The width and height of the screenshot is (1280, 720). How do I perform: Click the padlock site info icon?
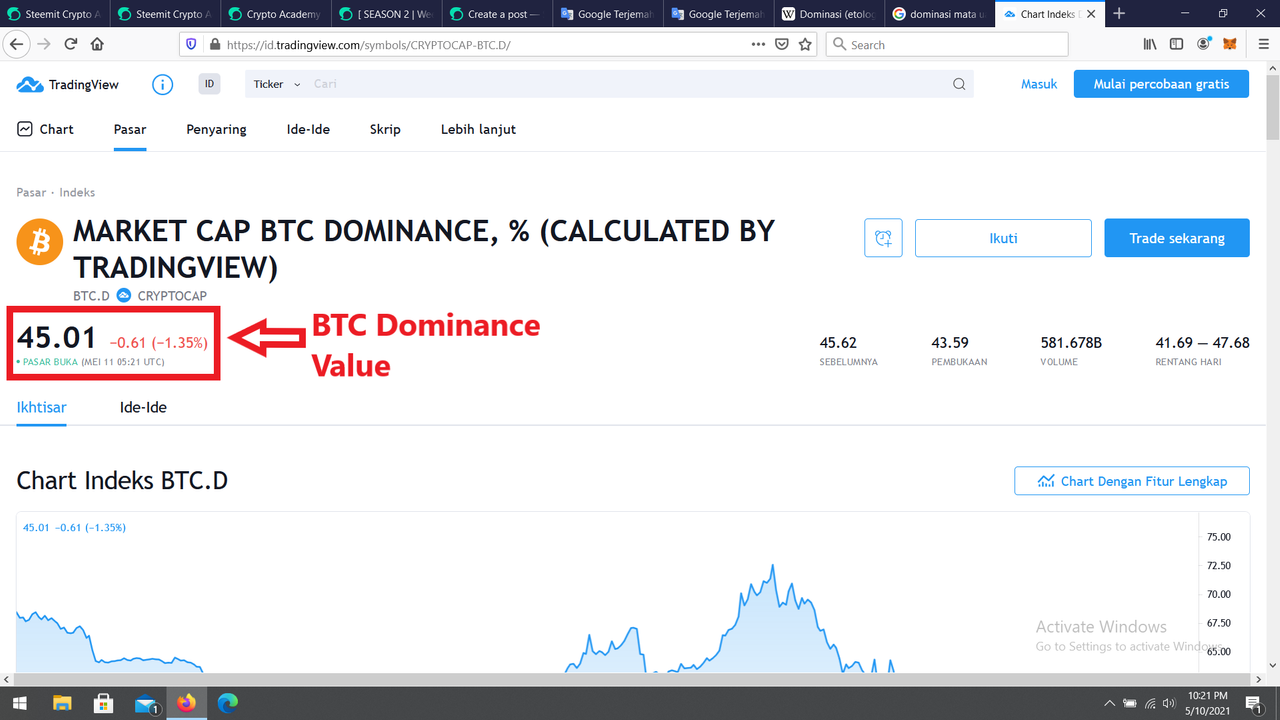coord(214,45)
